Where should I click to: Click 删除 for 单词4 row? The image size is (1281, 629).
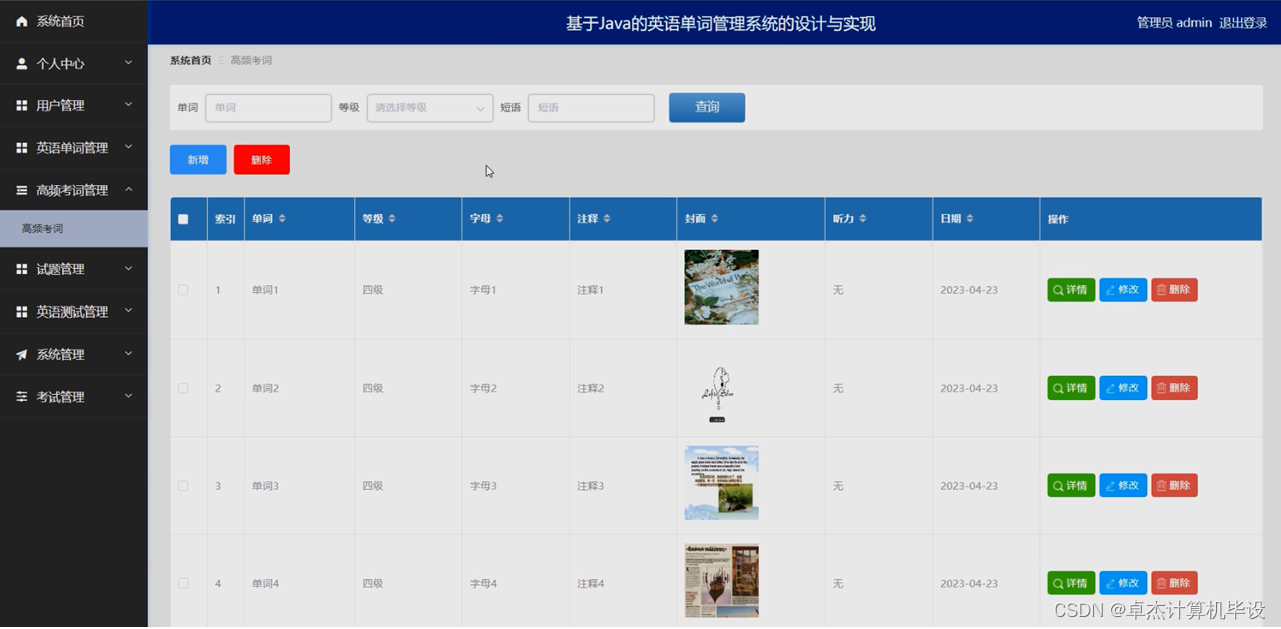pos(1174,583)
